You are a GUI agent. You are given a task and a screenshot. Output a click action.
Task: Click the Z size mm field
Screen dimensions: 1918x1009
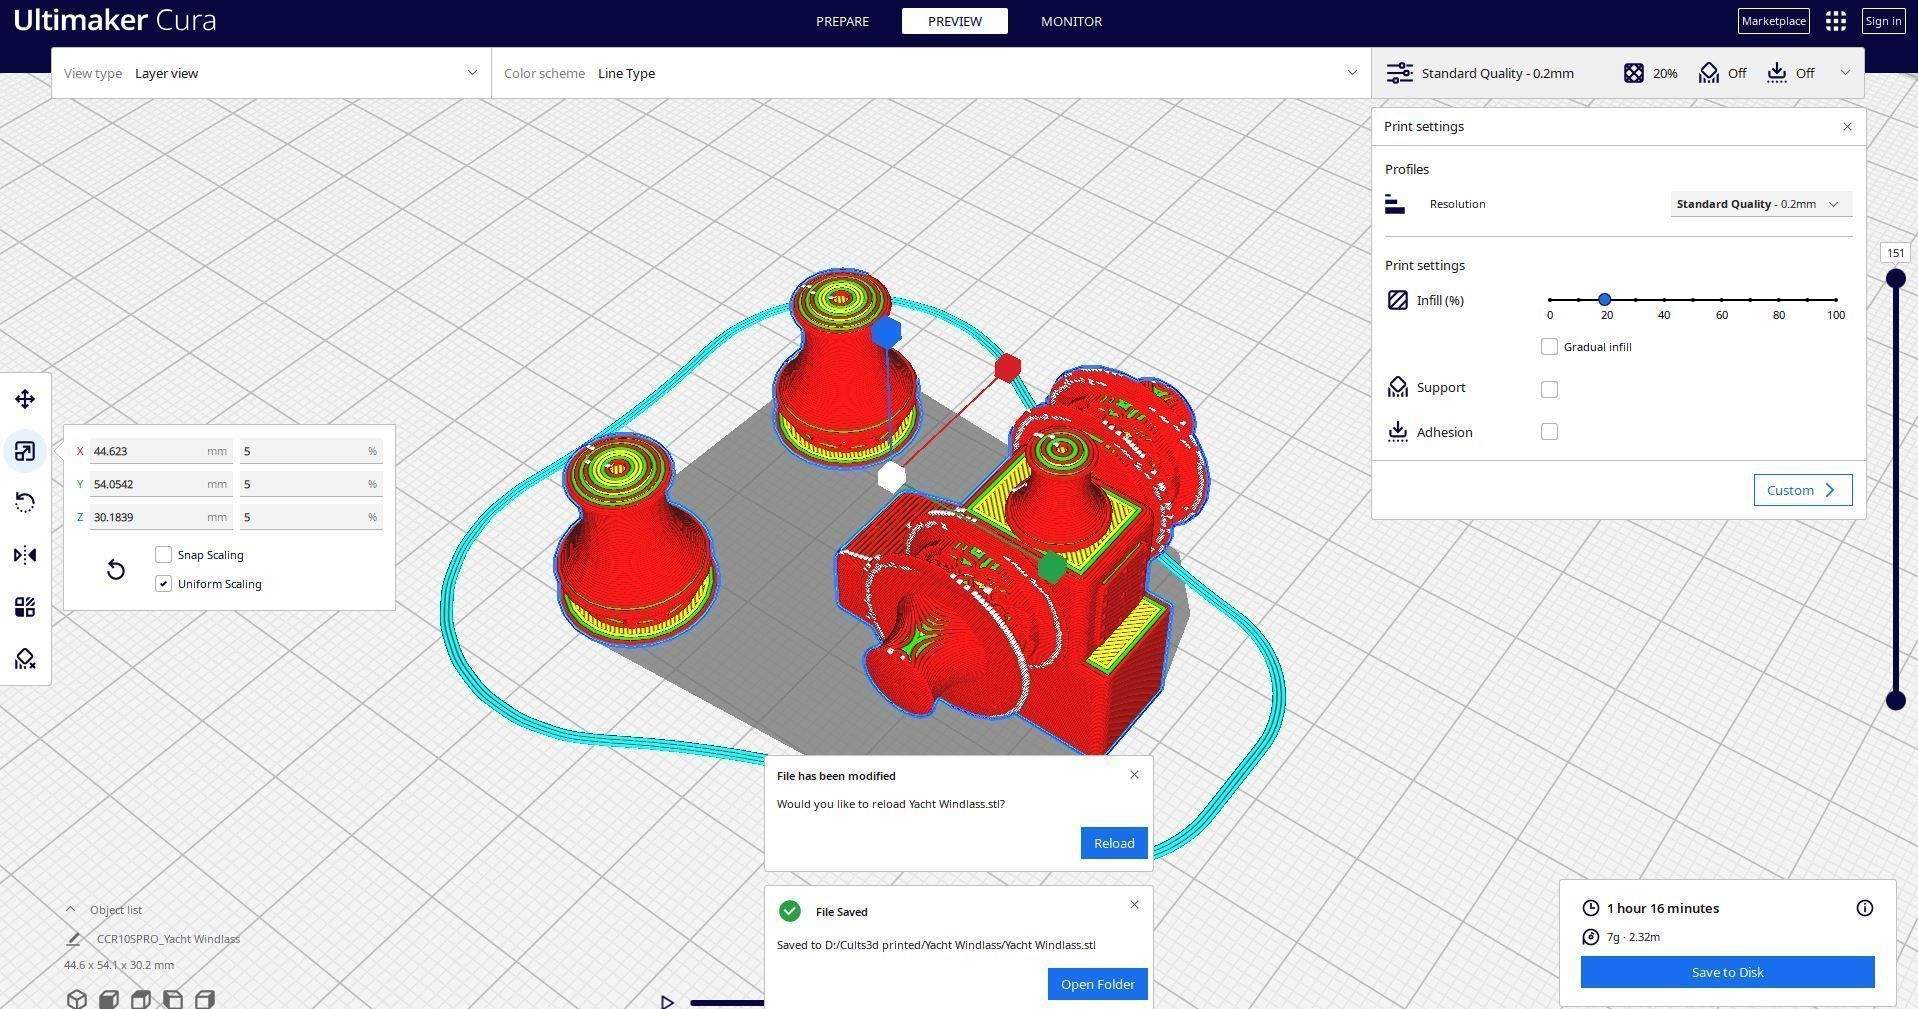click(x=160, y=517)
